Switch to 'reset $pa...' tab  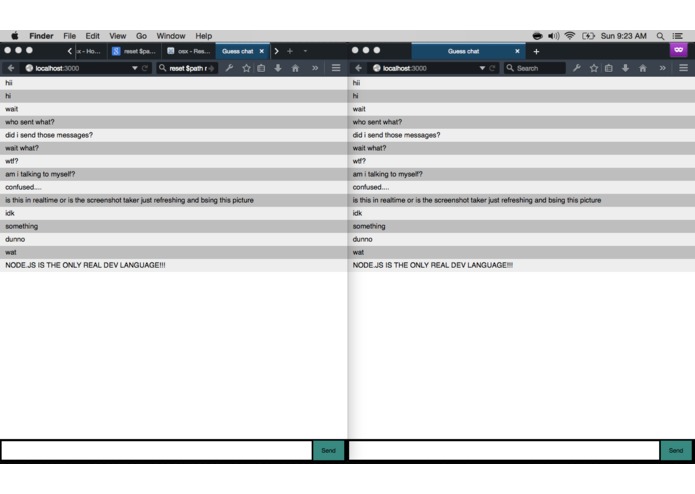[x=134, y=51]
